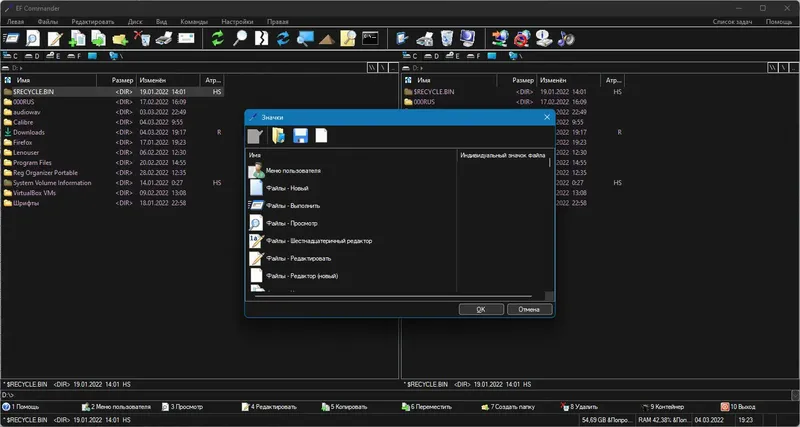The image size is (800, 427).
Task: Click the New folder toolbar icon
Action: tap(120, 39)
